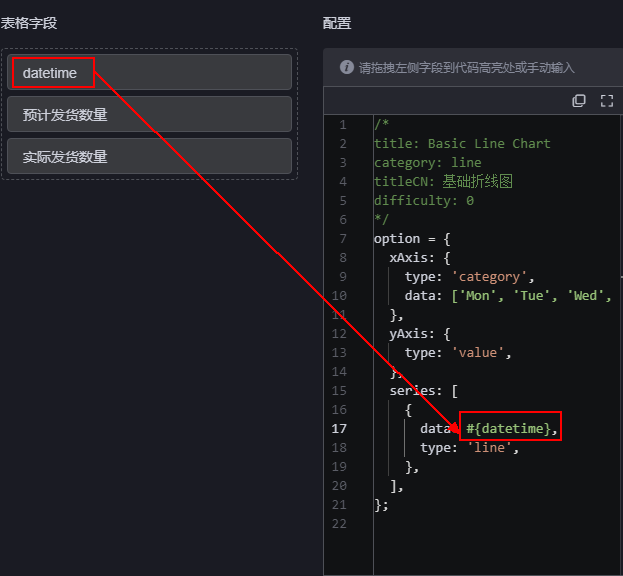Click the code line 'series: ['
Viewport: 623px width, 576px height.
point(424,391)
